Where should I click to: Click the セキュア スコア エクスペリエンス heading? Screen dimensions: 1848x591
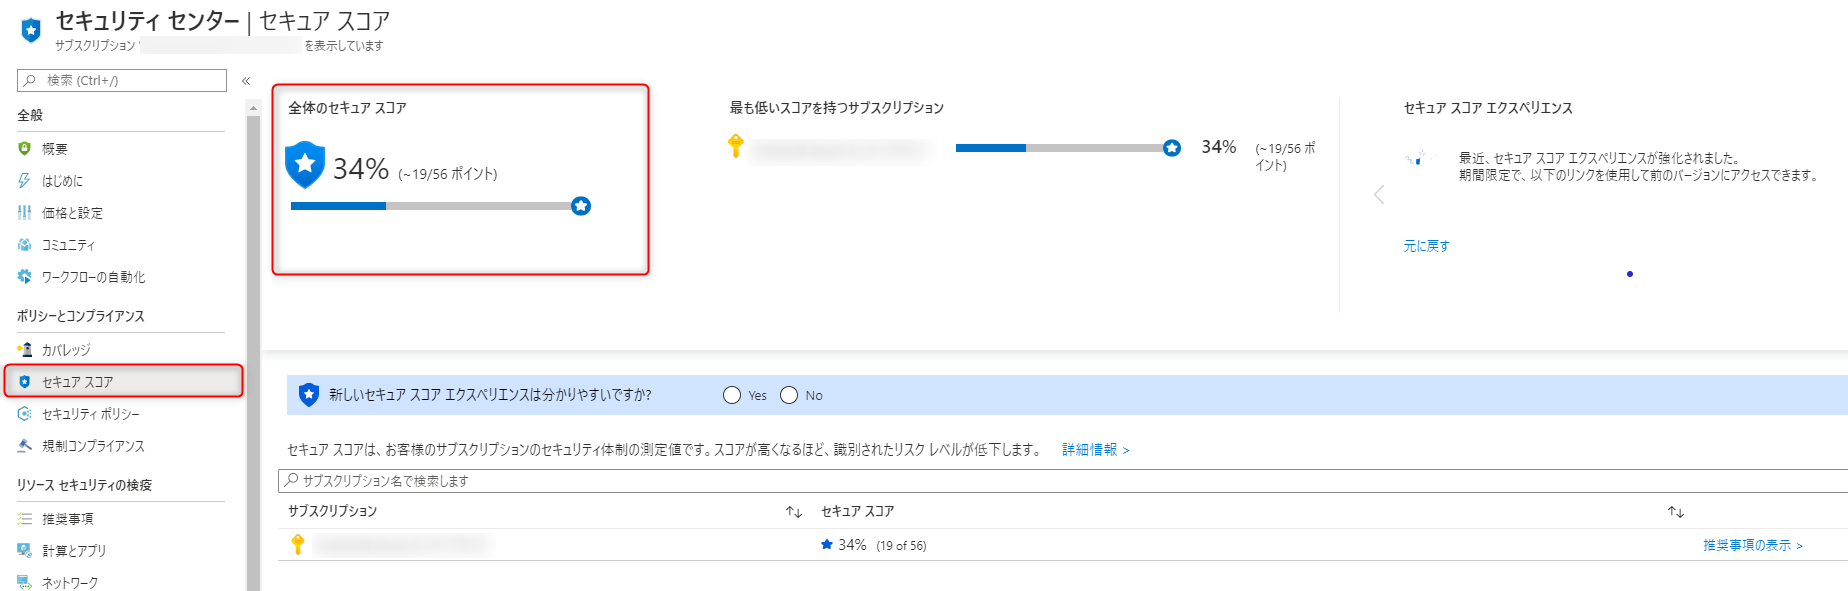tap(1487, 108)
